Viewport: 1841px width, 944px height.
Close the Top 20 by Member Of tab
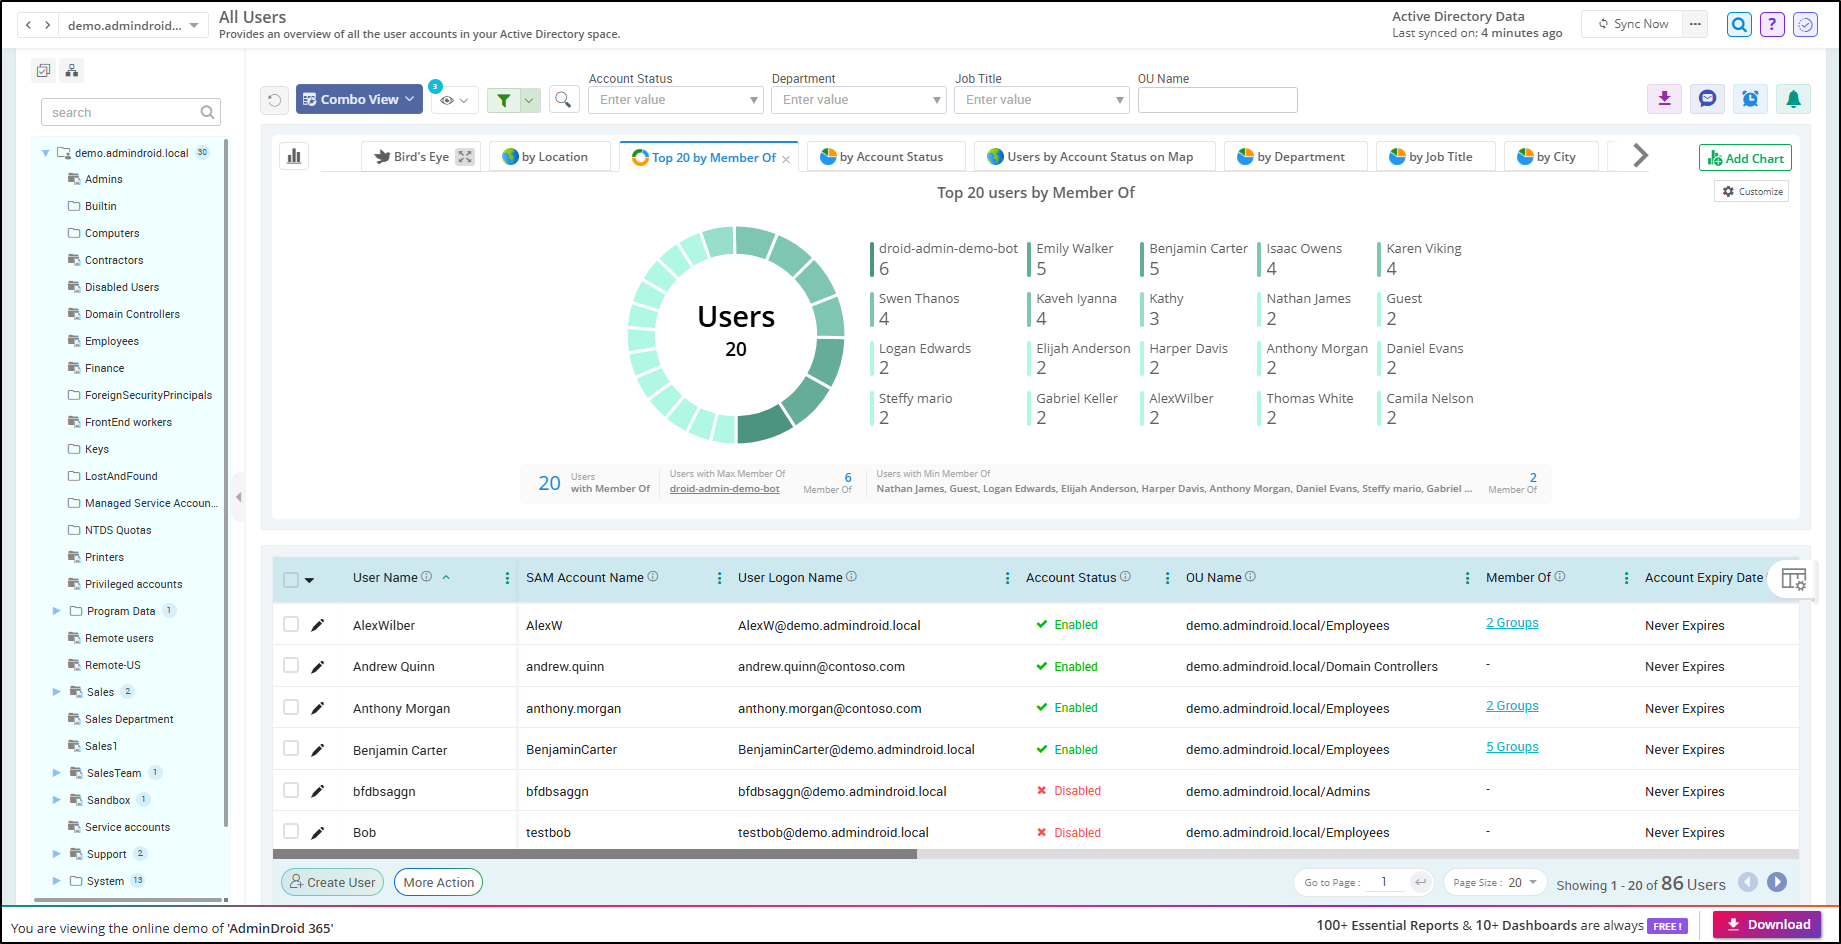786,159
